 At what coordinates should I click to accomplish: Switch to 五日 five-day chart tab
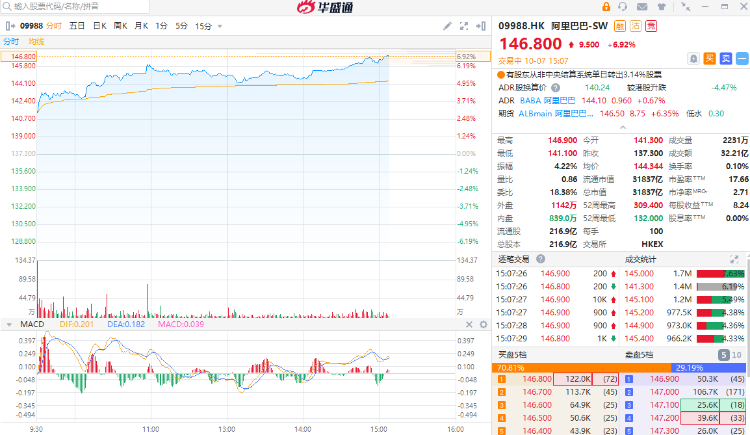tap(77, 26)
